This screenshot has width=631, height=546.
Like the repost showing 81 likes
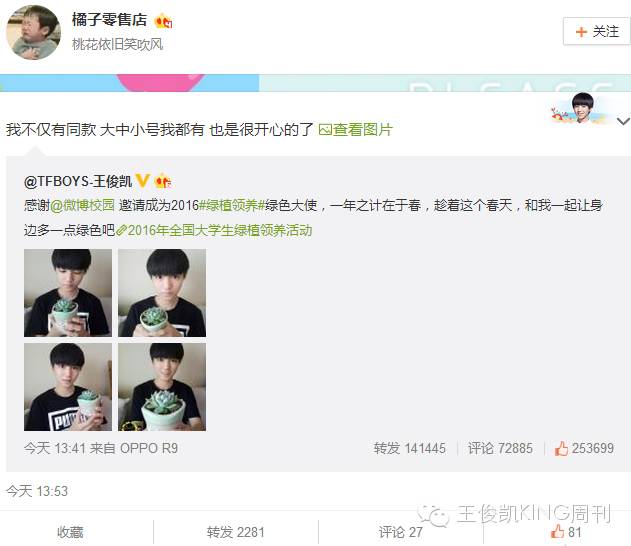click(x=566, y=532)
